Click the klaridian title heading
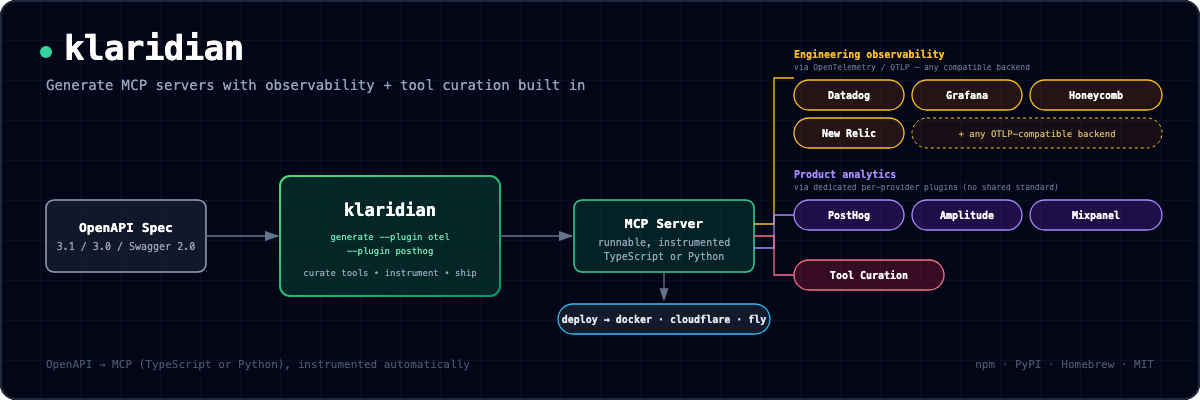The image size is (1200, 400). 154,48
